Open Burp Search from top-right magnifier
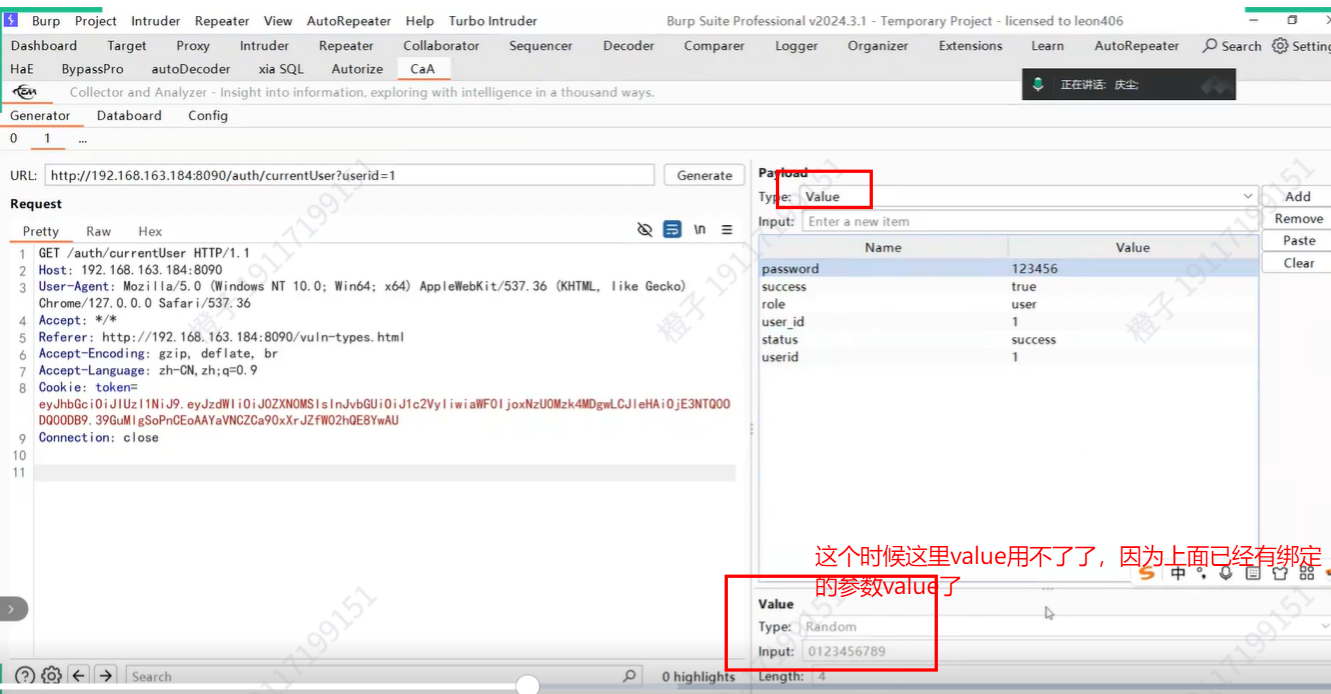1331x694 pixels. click(x=1232, y=46)
